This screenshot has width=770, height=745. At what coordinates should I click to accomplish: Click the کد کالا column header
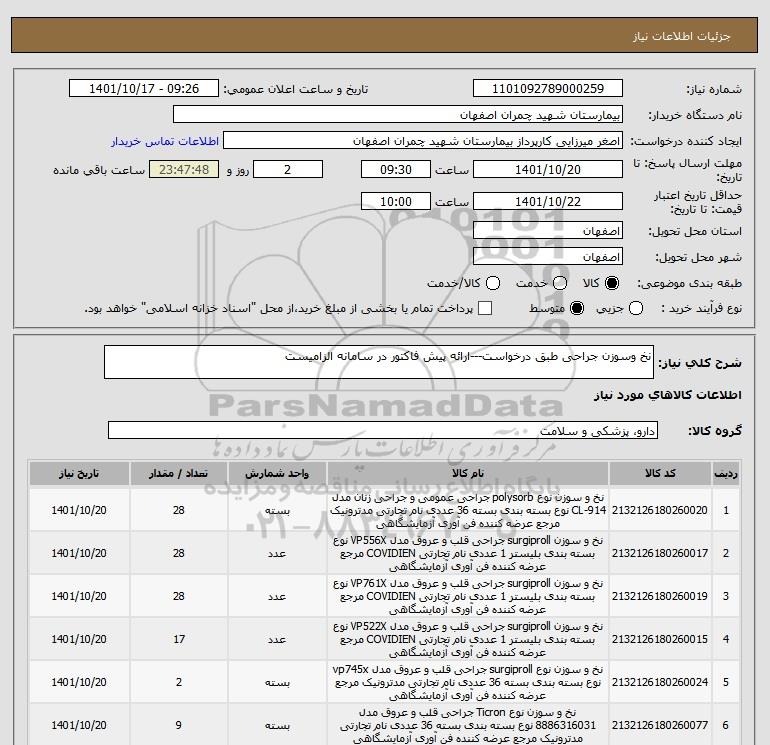[660, 473]
